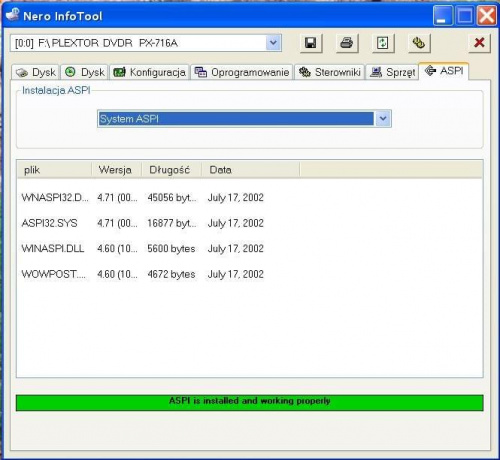
Task: Click the 16877 byt... length value
Action: [172, 223]
